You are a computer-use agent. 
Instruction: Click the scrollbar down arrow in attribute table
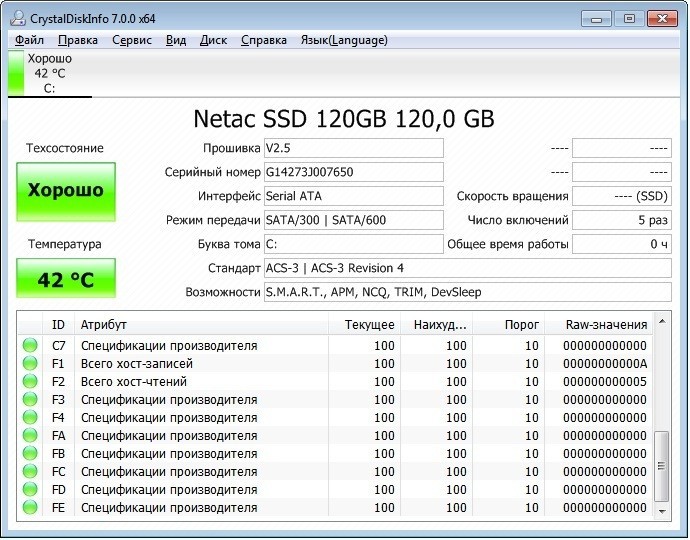[x=662, y=511]
